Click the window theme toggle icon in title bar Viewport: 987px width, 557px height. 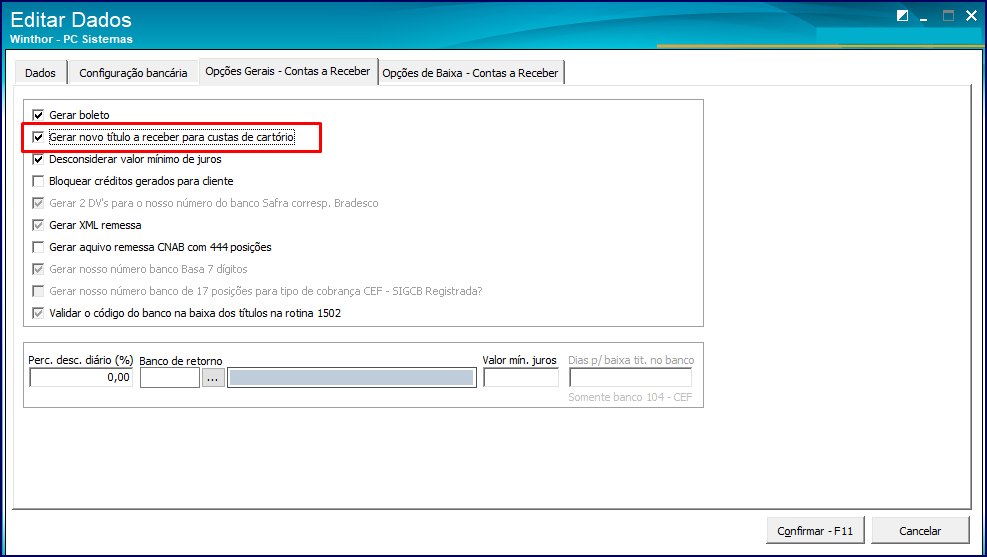point(902,16)
